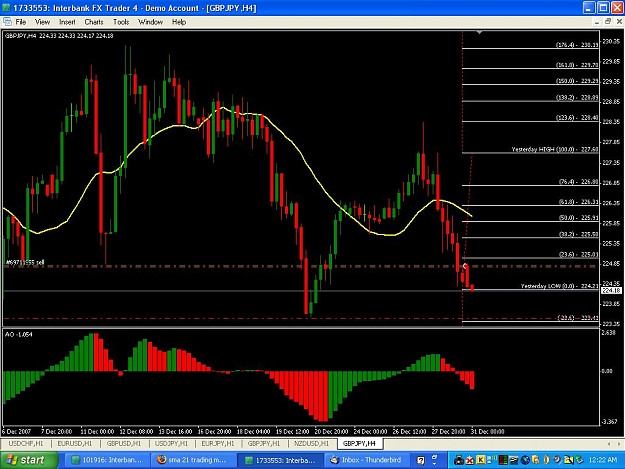The width and height of the screenshot is (625, 469).
Task: Click the blue globe tray icon
Action: (x=525, y=460)
